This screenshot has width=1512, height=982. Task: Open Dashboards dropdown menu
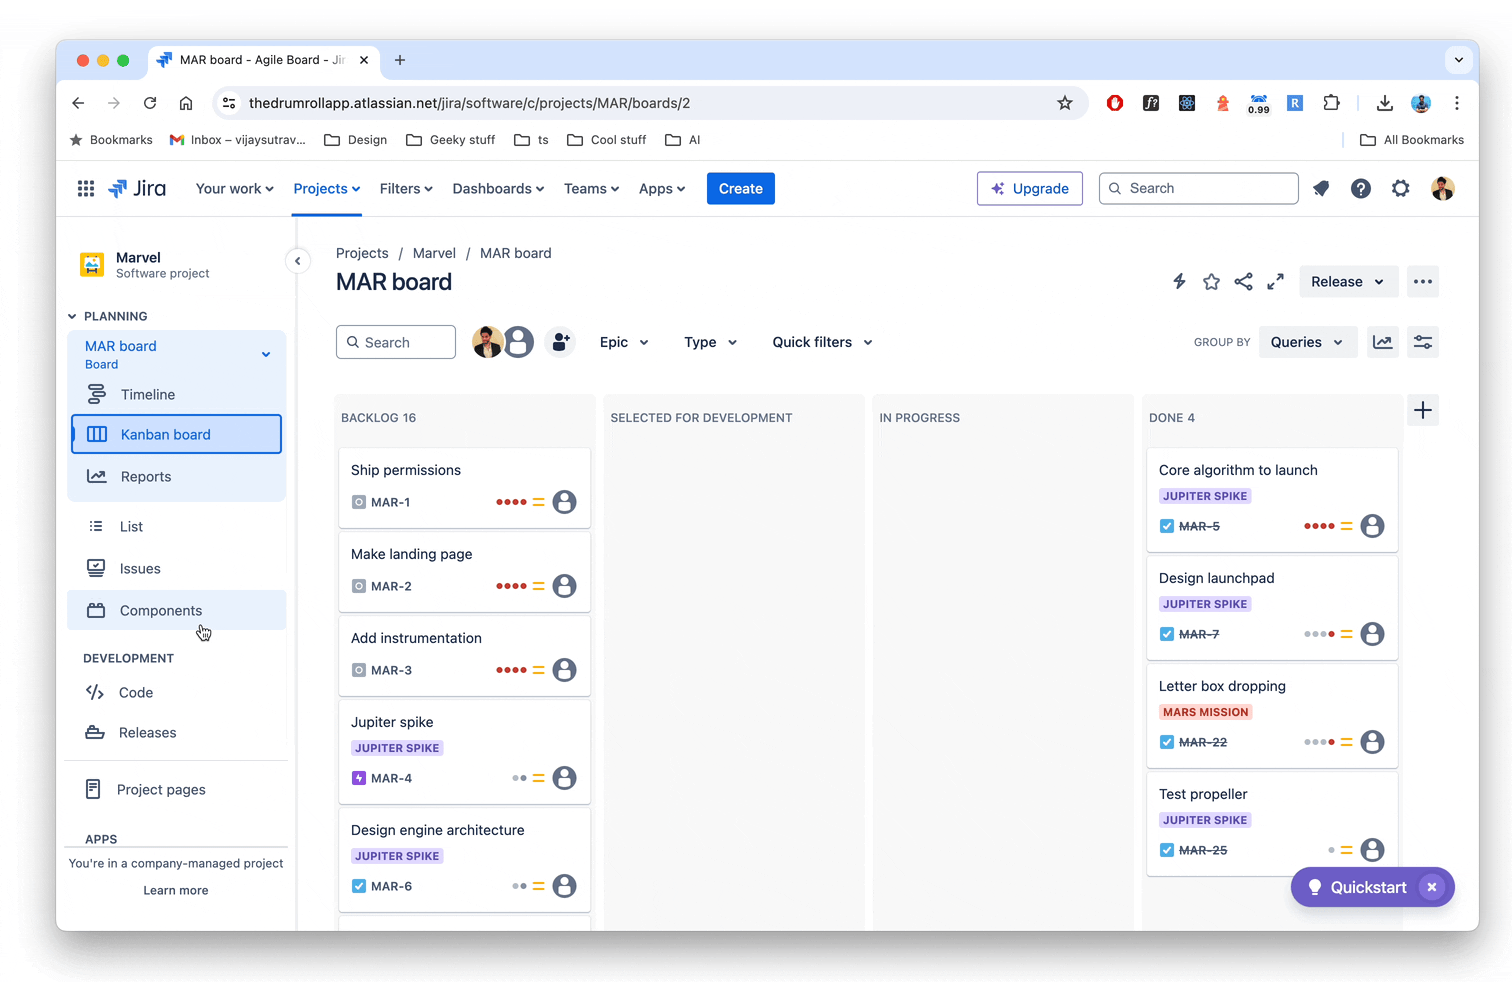point(498,188)
